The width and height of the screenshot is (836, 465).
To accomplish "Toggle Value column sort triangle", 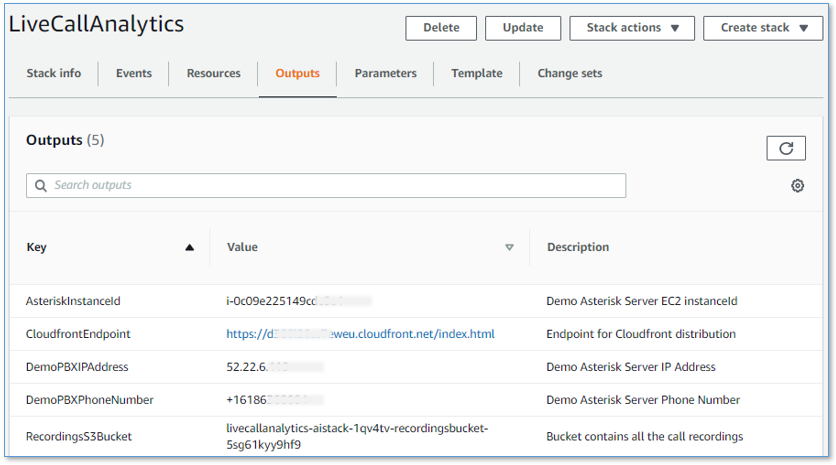I will pyautogui.click(x=509, y=248).
